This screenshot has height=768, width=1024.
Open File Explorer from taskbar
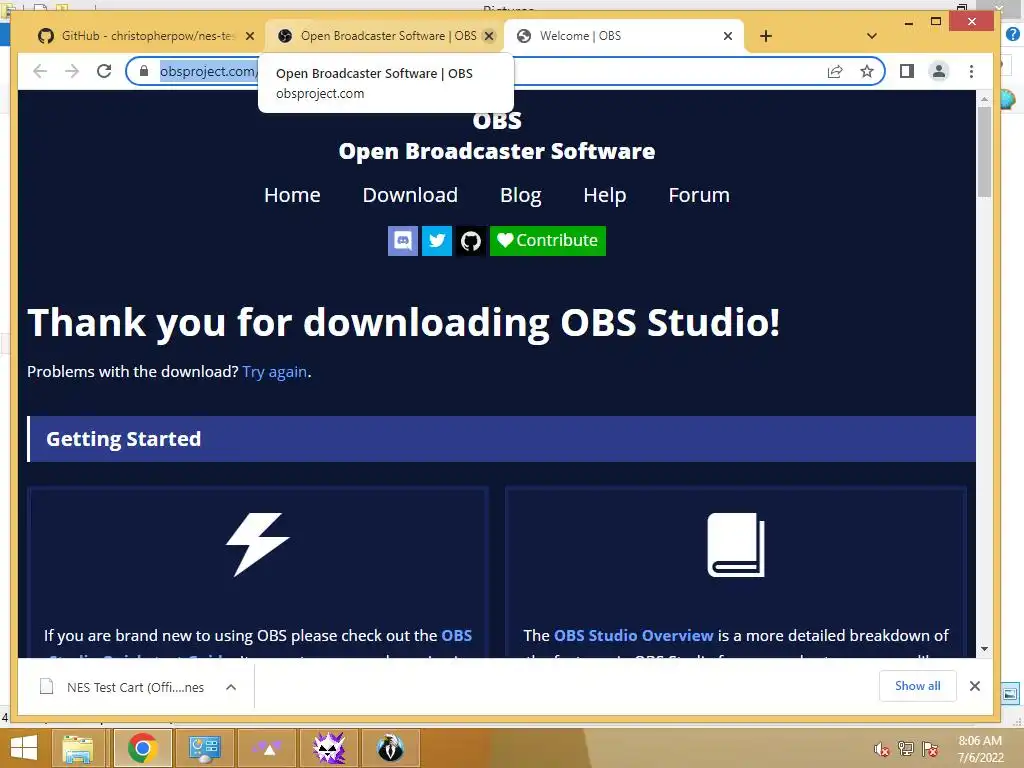[x=78, y=748]
